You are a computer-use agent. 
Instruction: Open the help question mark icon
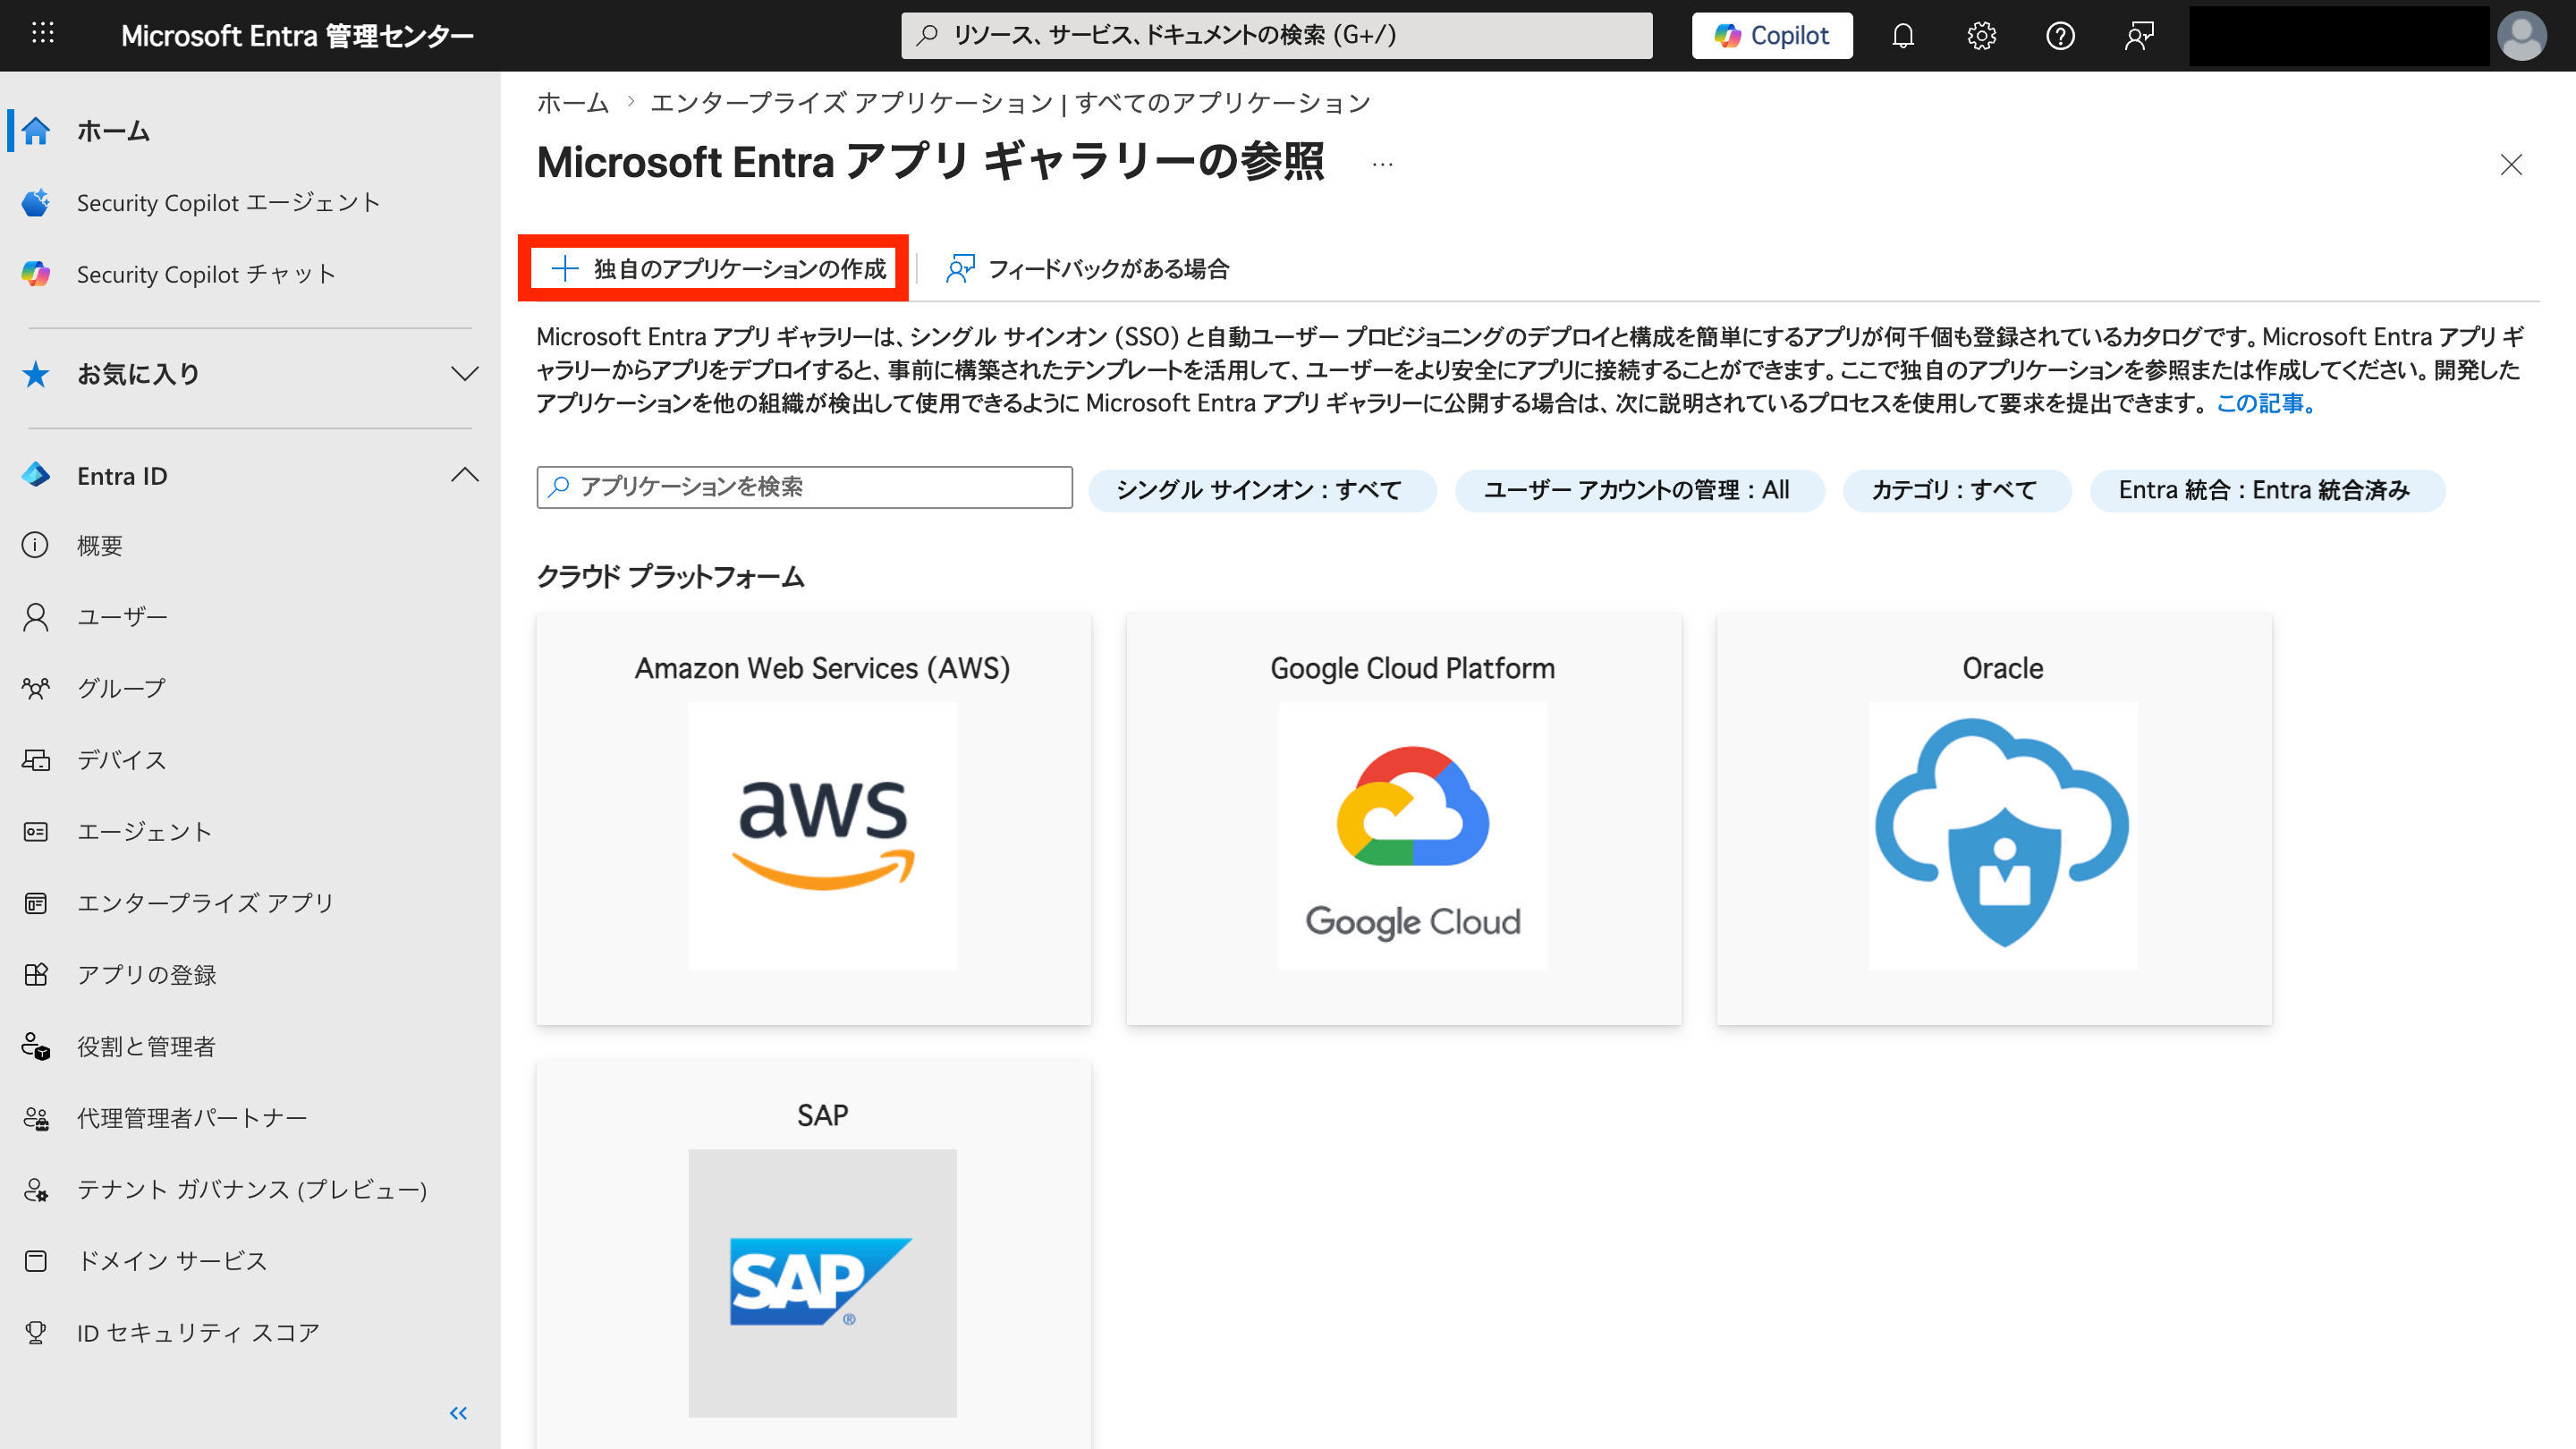[2060, 36]
